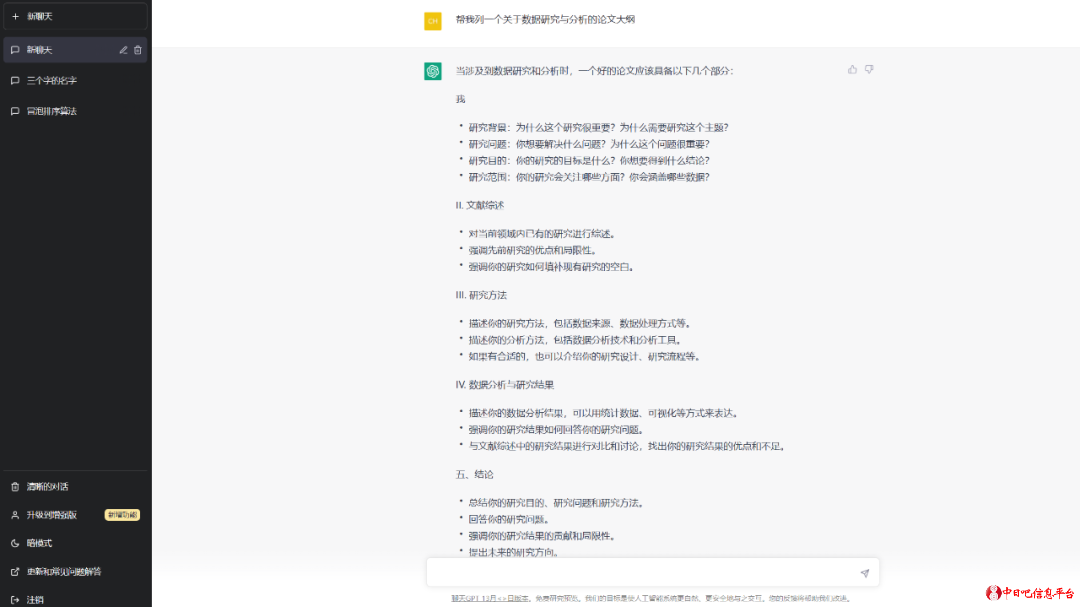1080x607 pixels.
Task: Click the ChatGPT green avatar icon
Action: pos(432,71)
